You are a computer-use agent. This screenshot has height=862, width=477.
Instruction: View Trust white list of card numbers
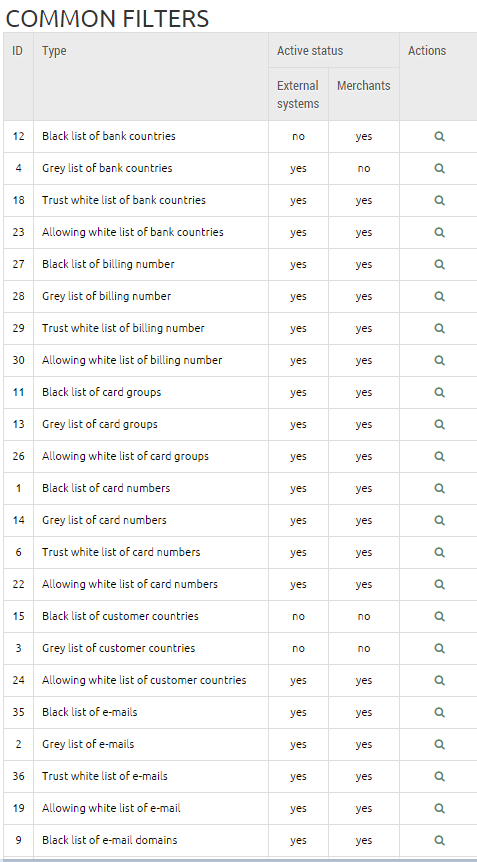coord(439,552)
